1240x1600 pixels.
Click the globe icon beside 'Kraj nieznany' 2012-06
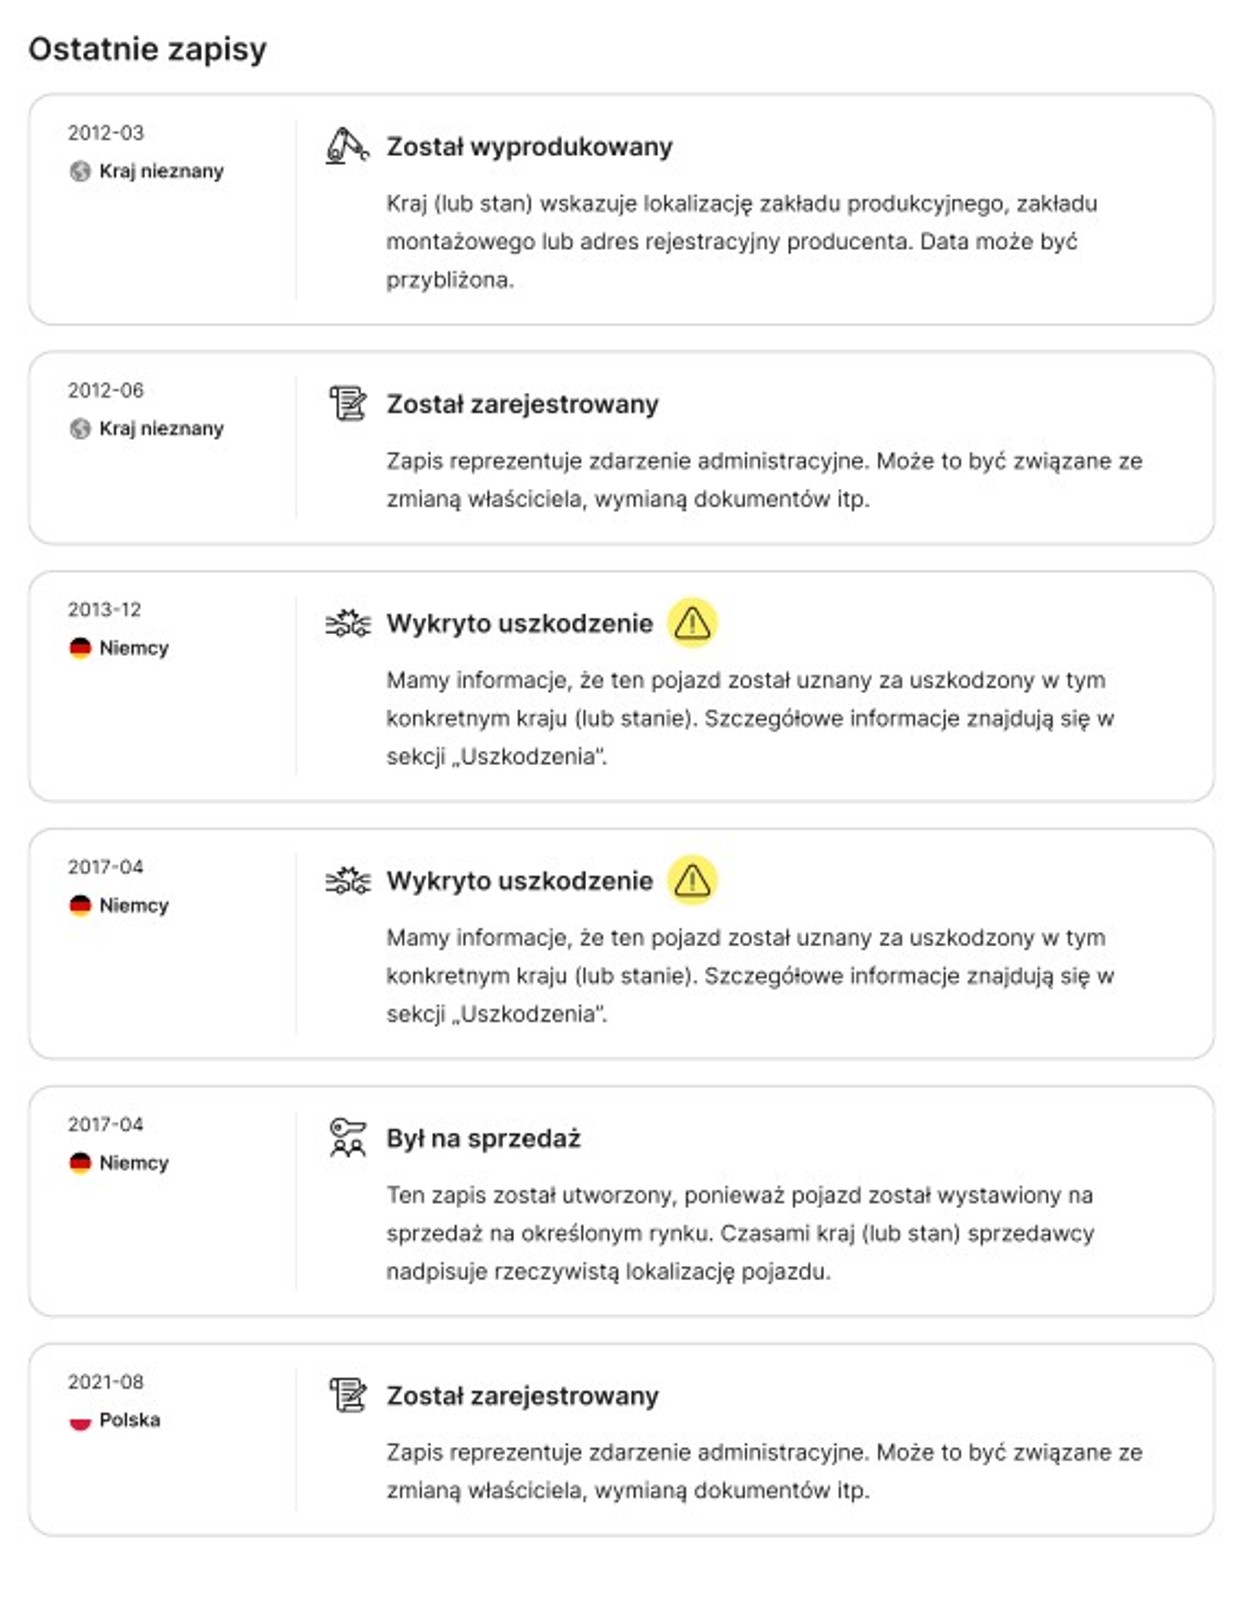pos(80,428)
